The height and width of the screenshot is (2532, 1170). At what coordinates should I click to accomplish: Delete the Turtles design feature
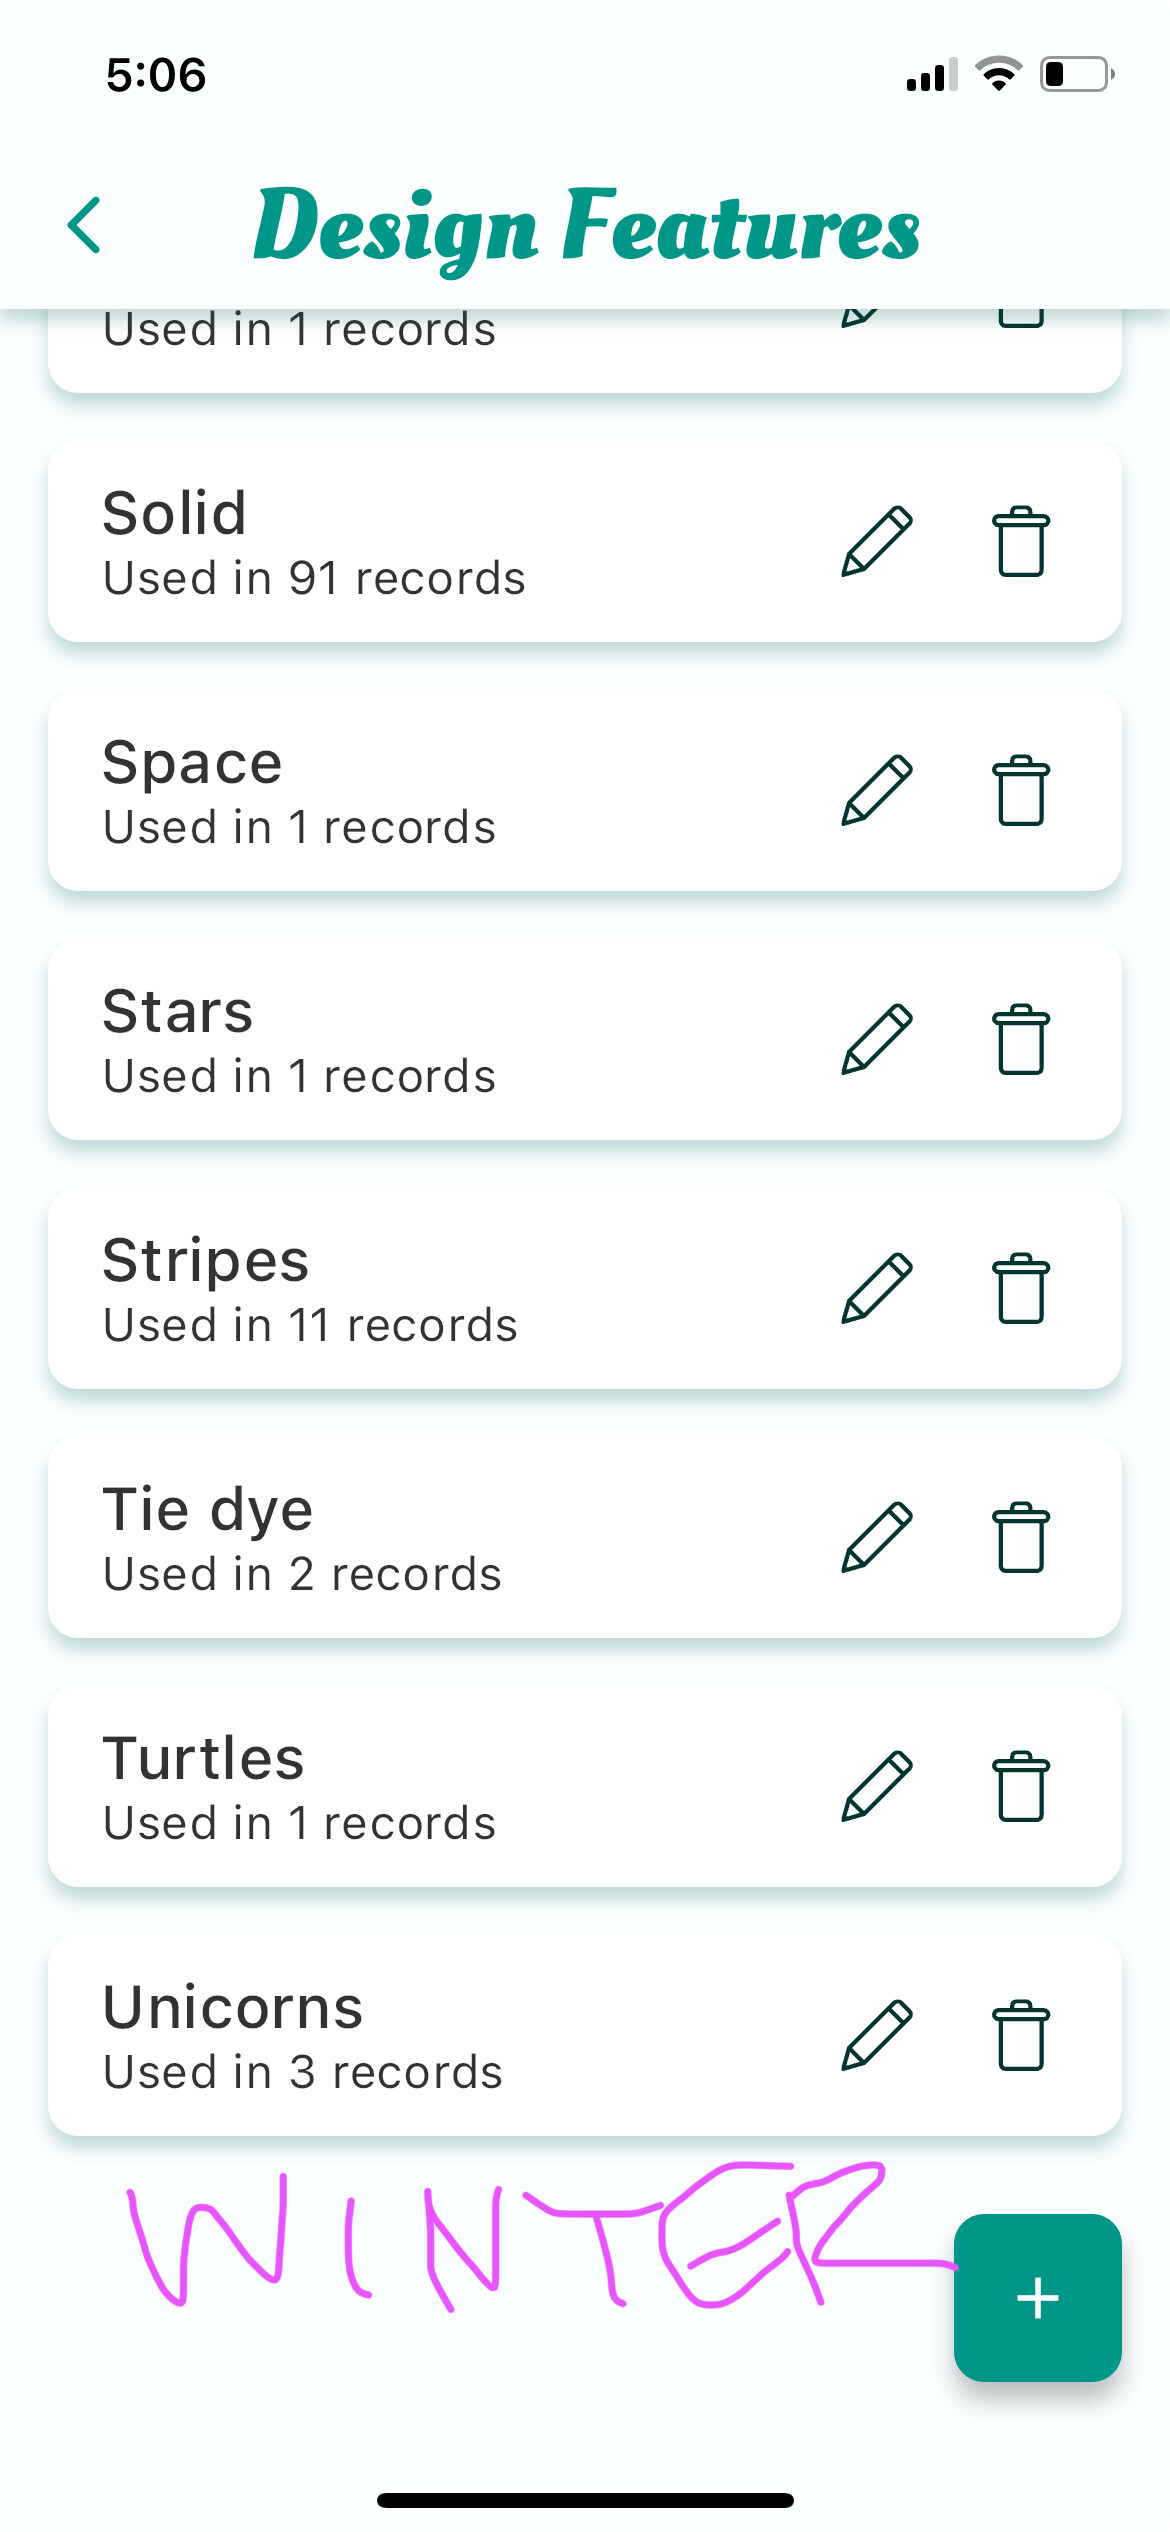click(x=1020, y=1786)
